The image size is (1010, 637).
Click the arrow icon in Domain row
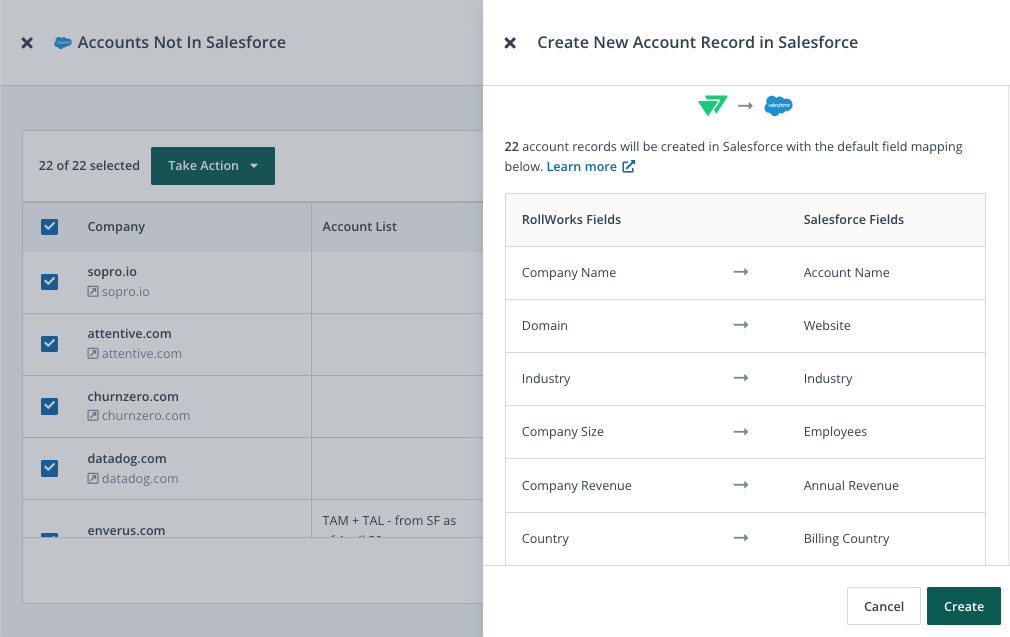(x=741, y=325)
